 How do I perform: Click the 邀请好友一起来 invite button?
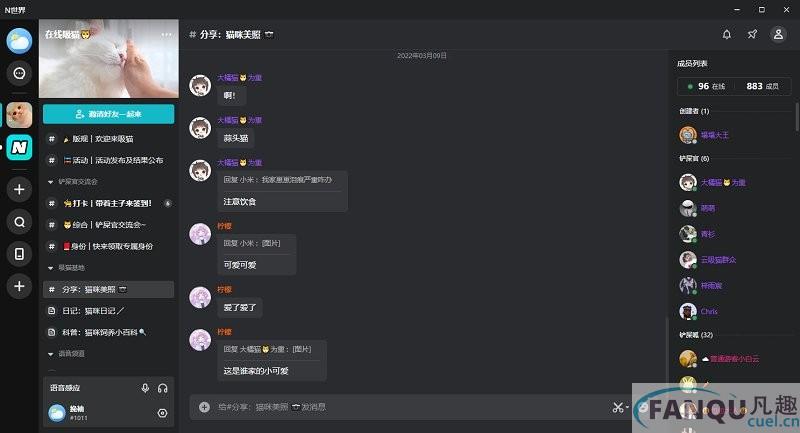click(108, 114)
